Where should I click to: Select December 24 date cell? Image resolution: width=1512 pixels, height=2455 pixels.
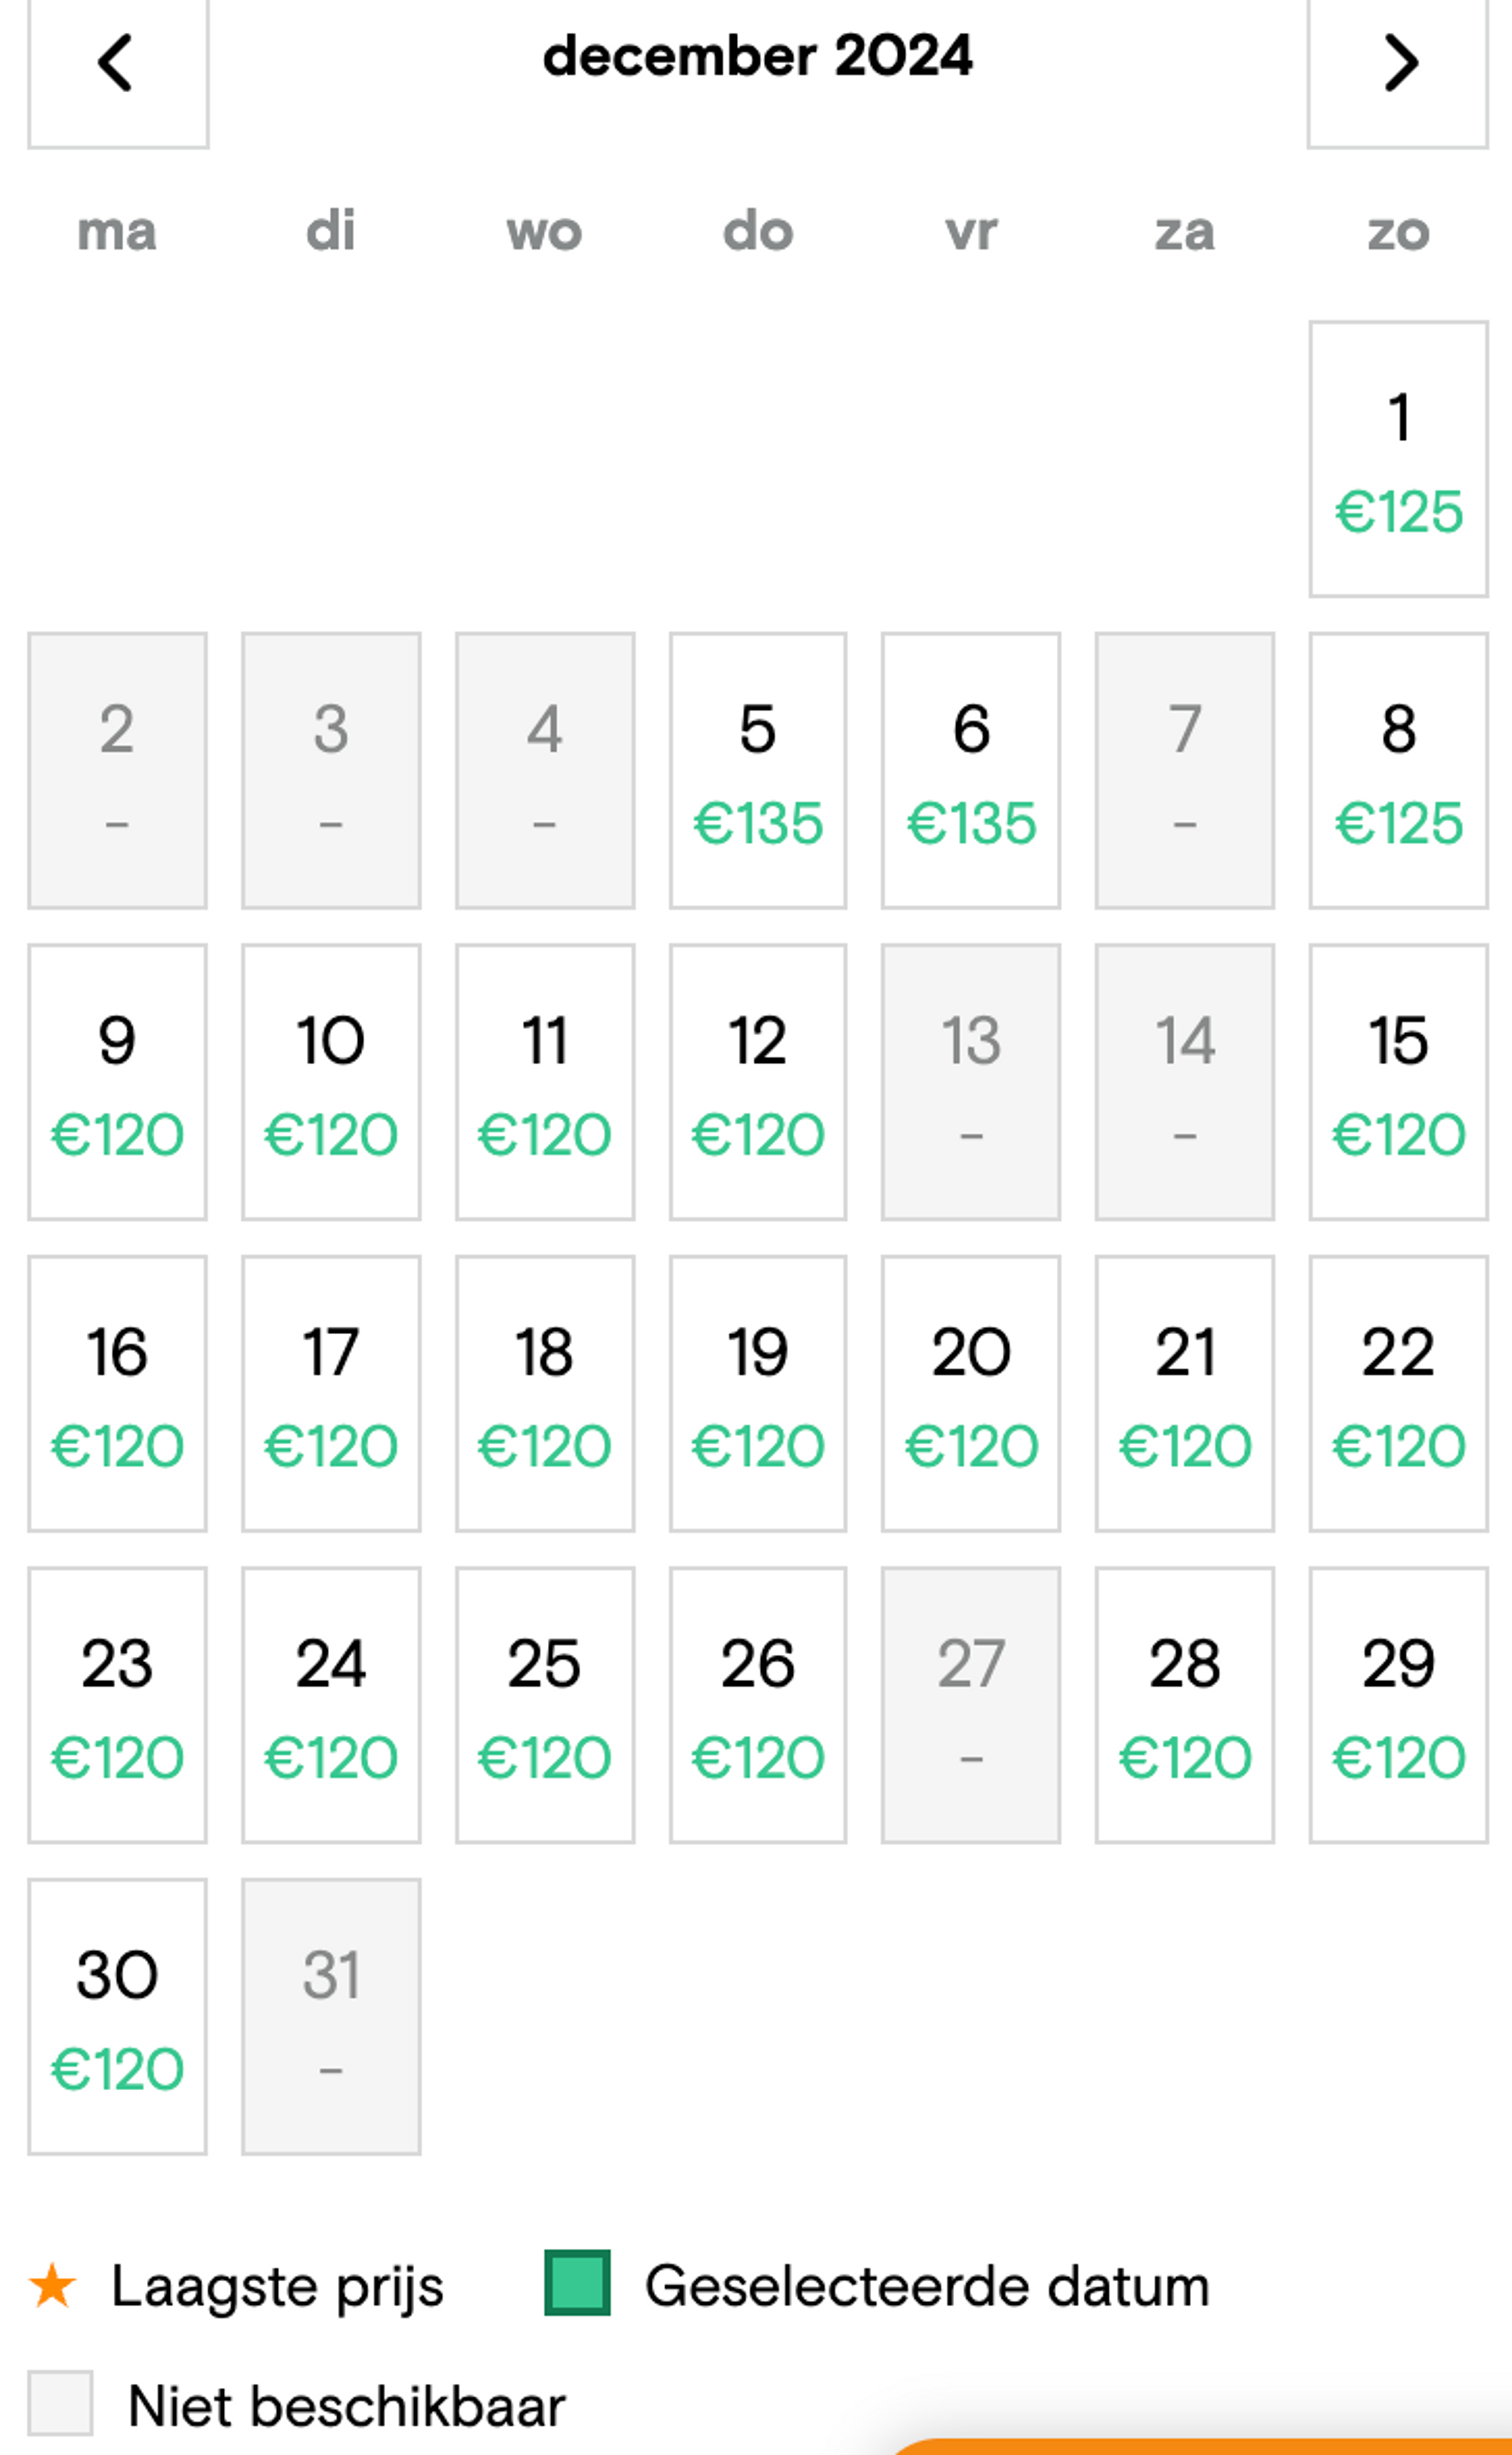point(331,1705)
